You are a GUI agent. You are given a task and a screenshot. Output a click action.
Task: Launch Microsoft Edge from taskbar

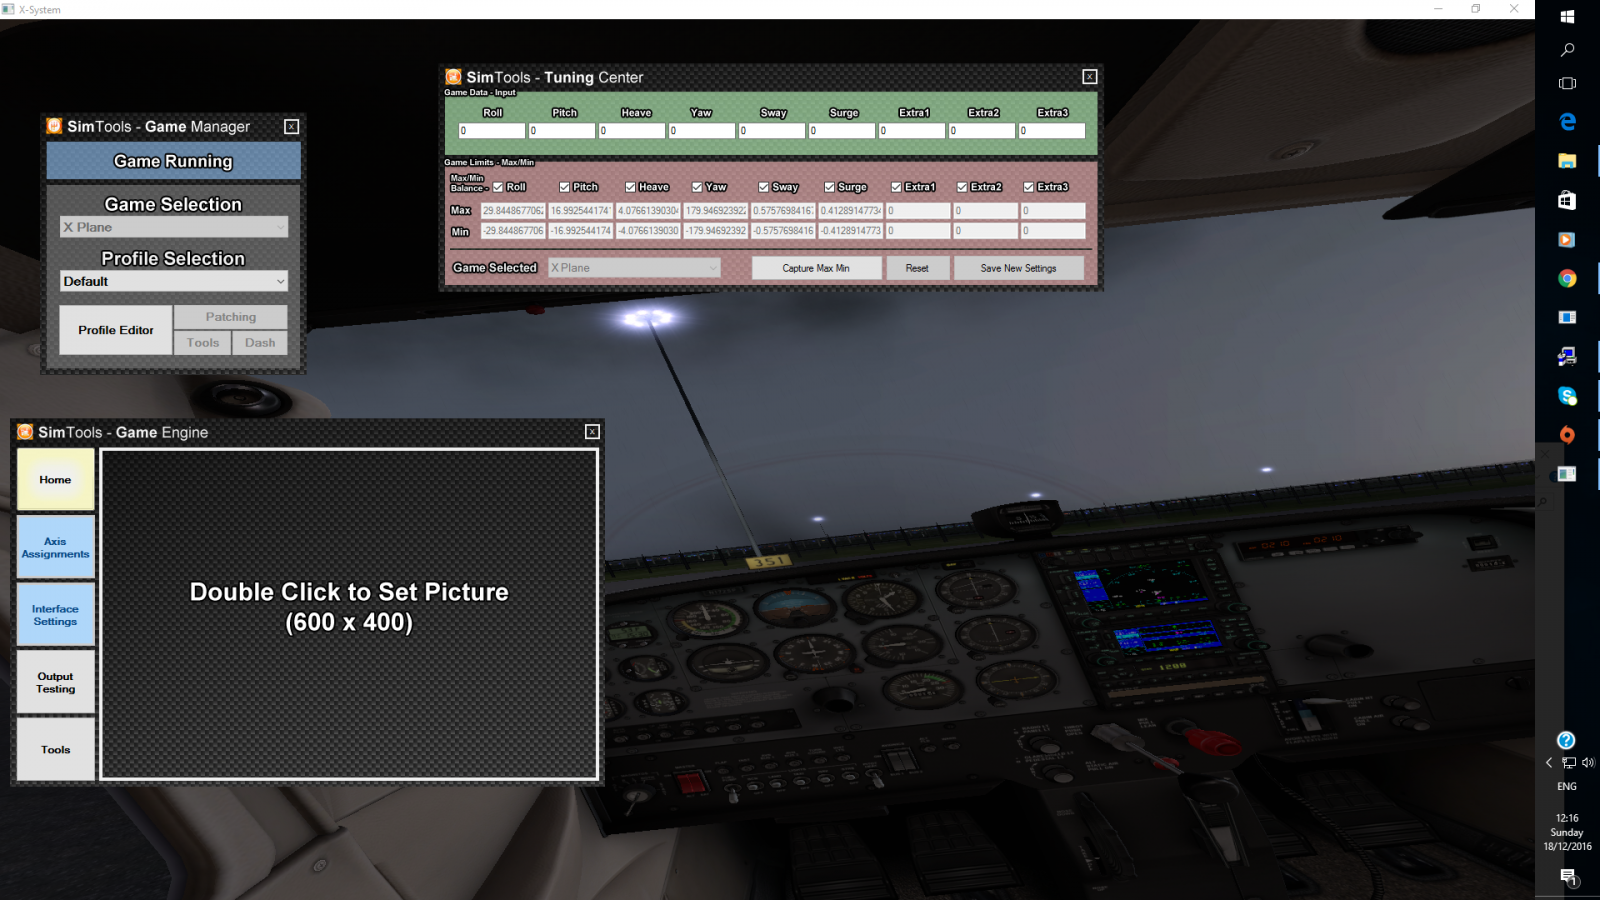coord(1567,121)
